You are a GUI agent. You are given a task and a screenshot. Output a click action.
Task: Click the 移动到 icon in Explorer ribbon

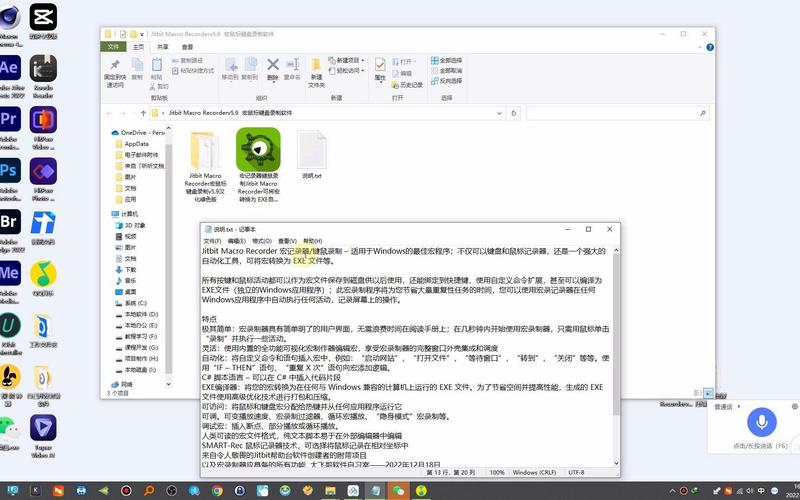pyautogui.click(x=231, y=65)
